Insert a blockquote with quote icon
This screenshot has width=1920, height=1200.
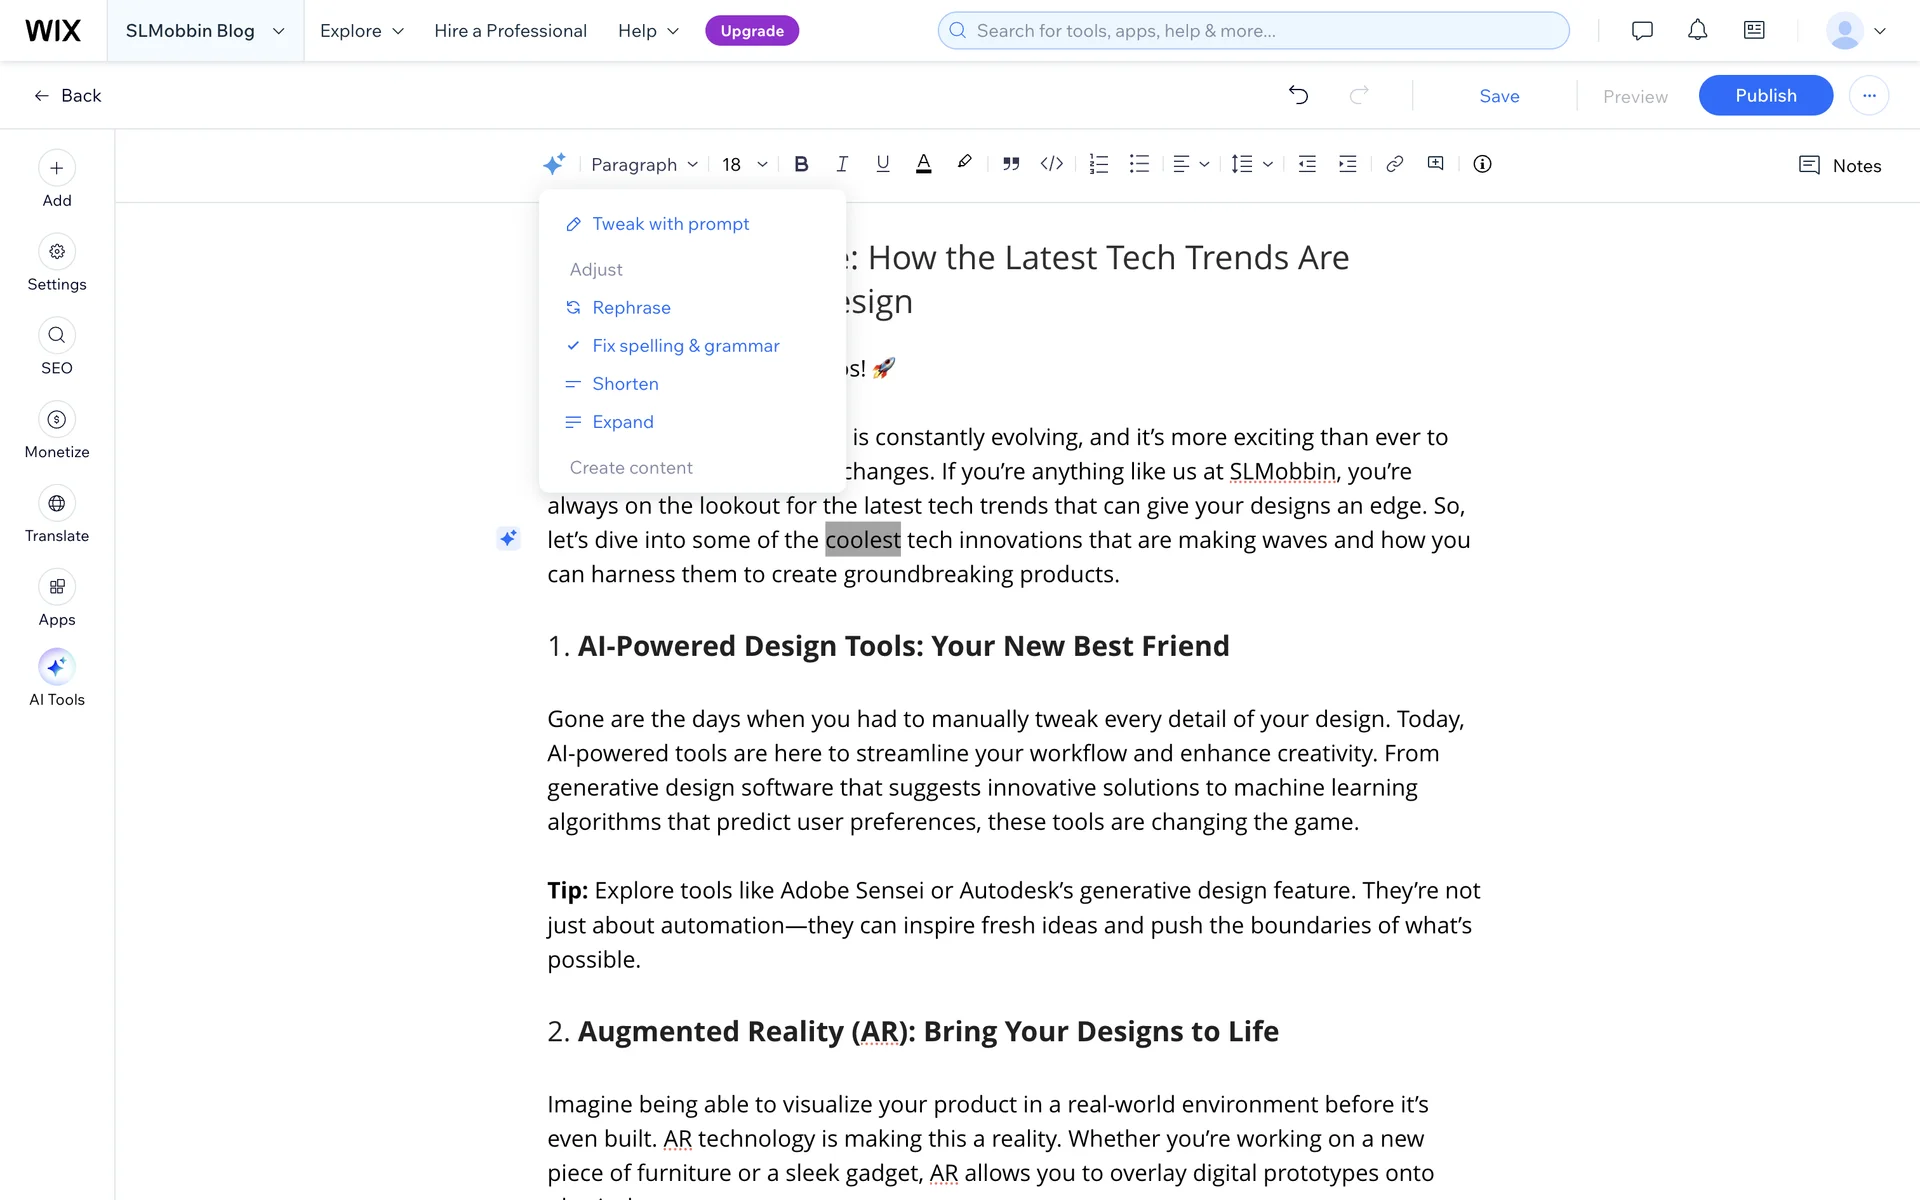(1011, 164)
